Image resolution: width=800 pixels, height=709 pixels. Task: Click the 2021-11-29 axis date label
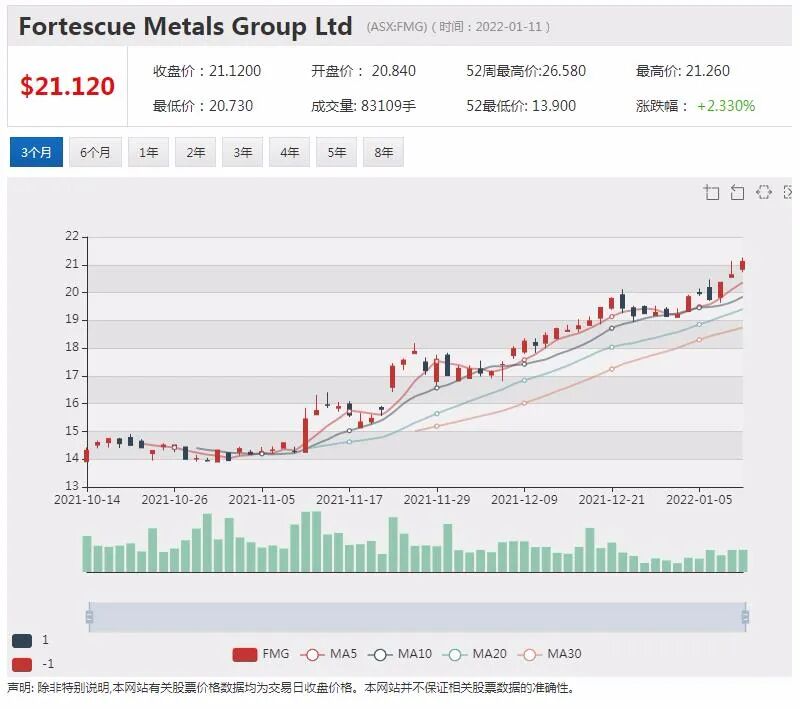pos(437,499)
